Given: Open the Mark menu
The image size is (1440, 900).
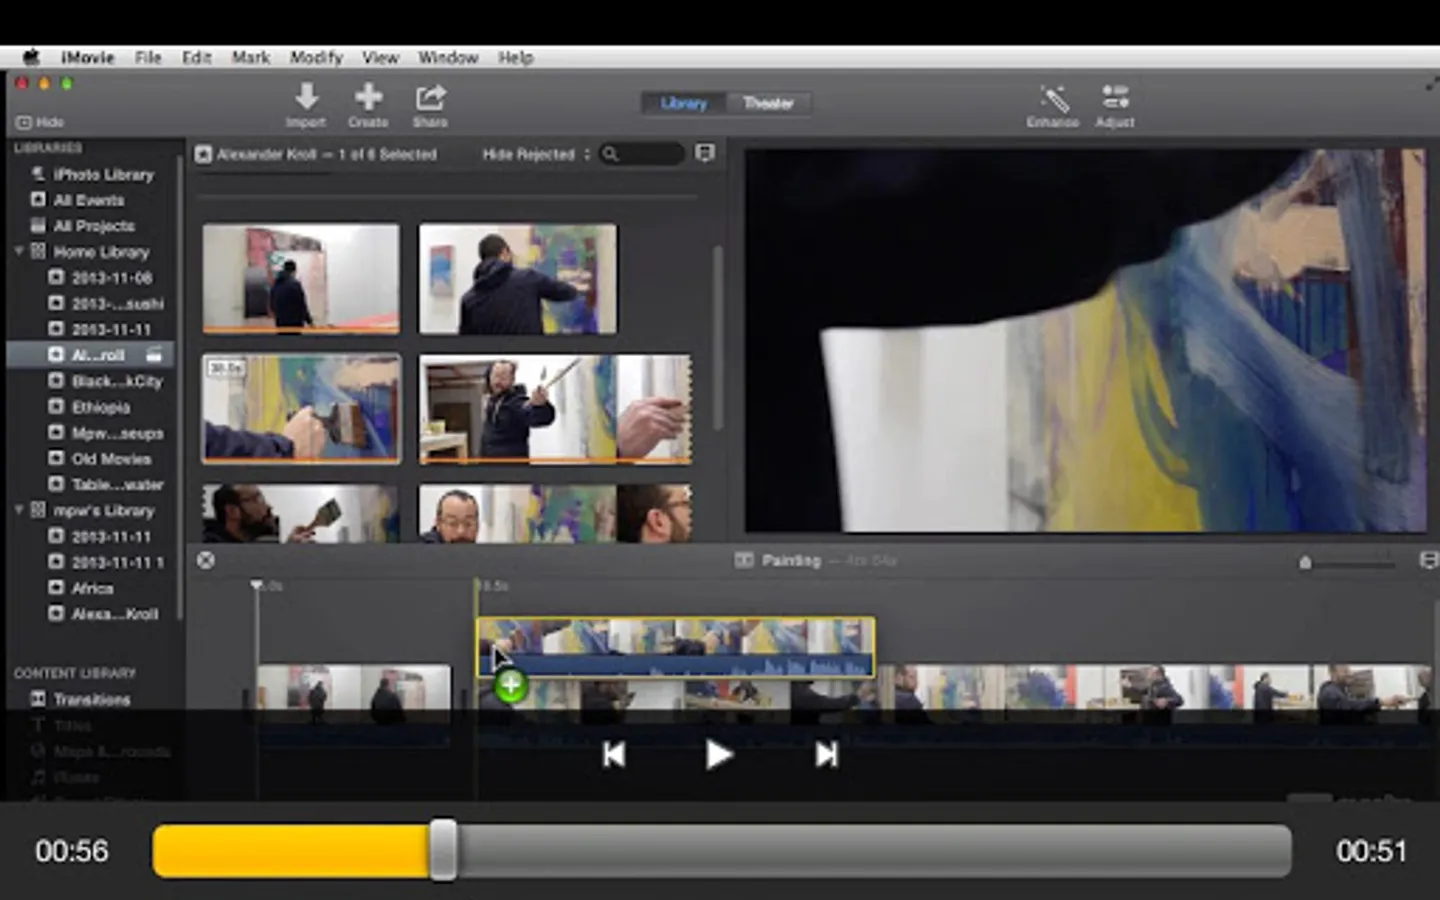Looking at the screenshot, I should pyautogui.click(x=250, y=57).
